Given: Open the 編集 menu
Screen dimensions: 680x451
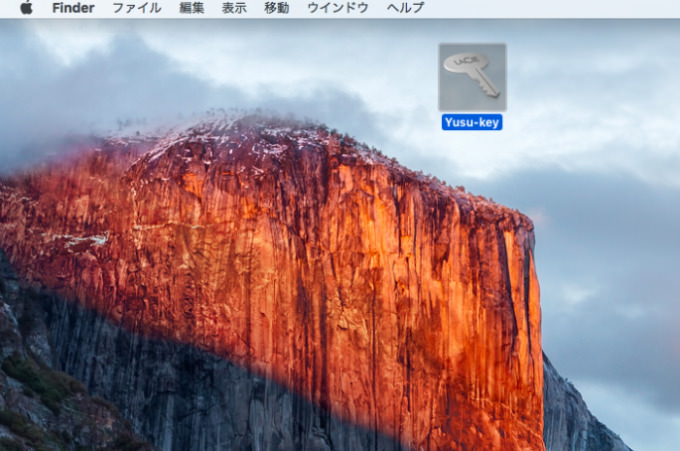Looking at the screenshot, I should pos(191,8).
